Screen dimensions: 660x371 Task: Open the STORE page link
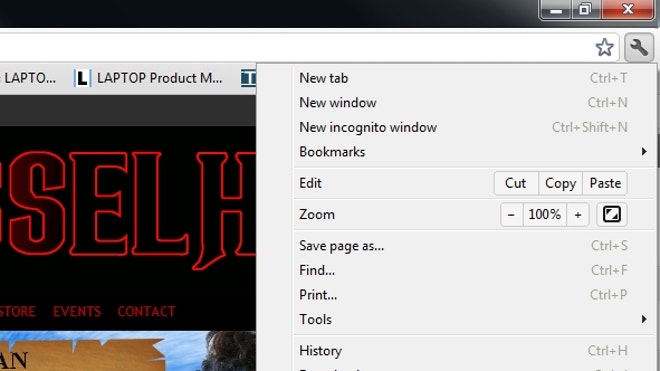click(x=18, y=312)
